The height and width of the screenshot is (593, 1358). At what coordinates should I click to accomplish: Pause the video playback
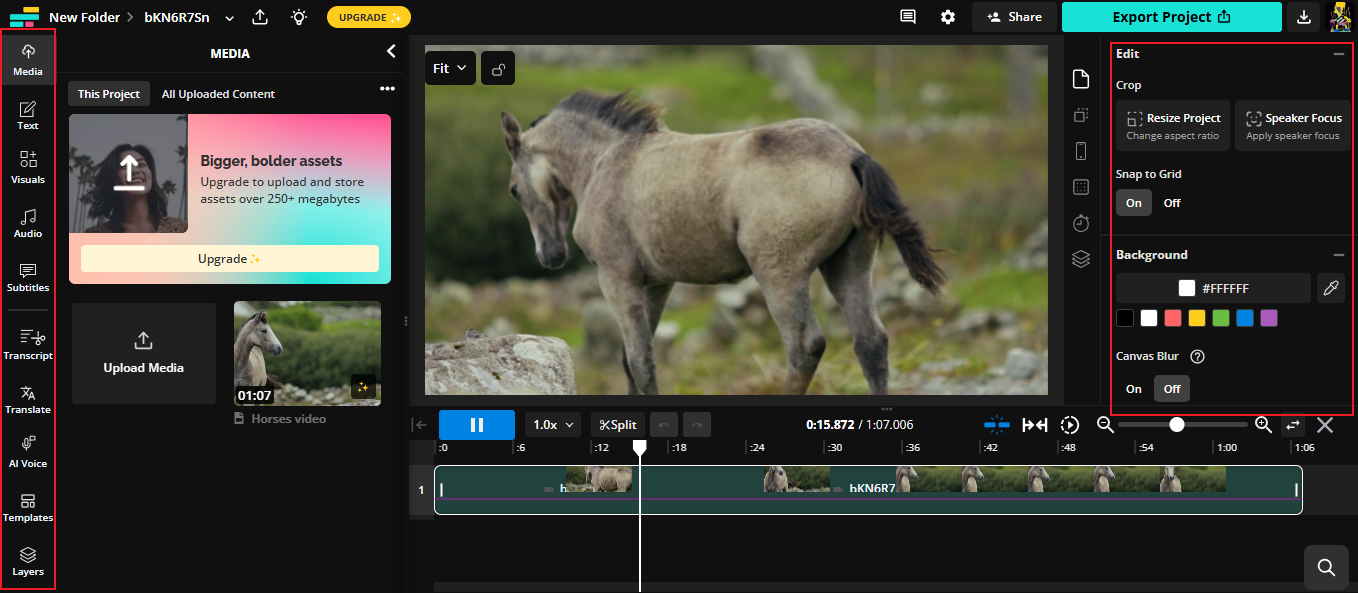click(x=476, y=425)
